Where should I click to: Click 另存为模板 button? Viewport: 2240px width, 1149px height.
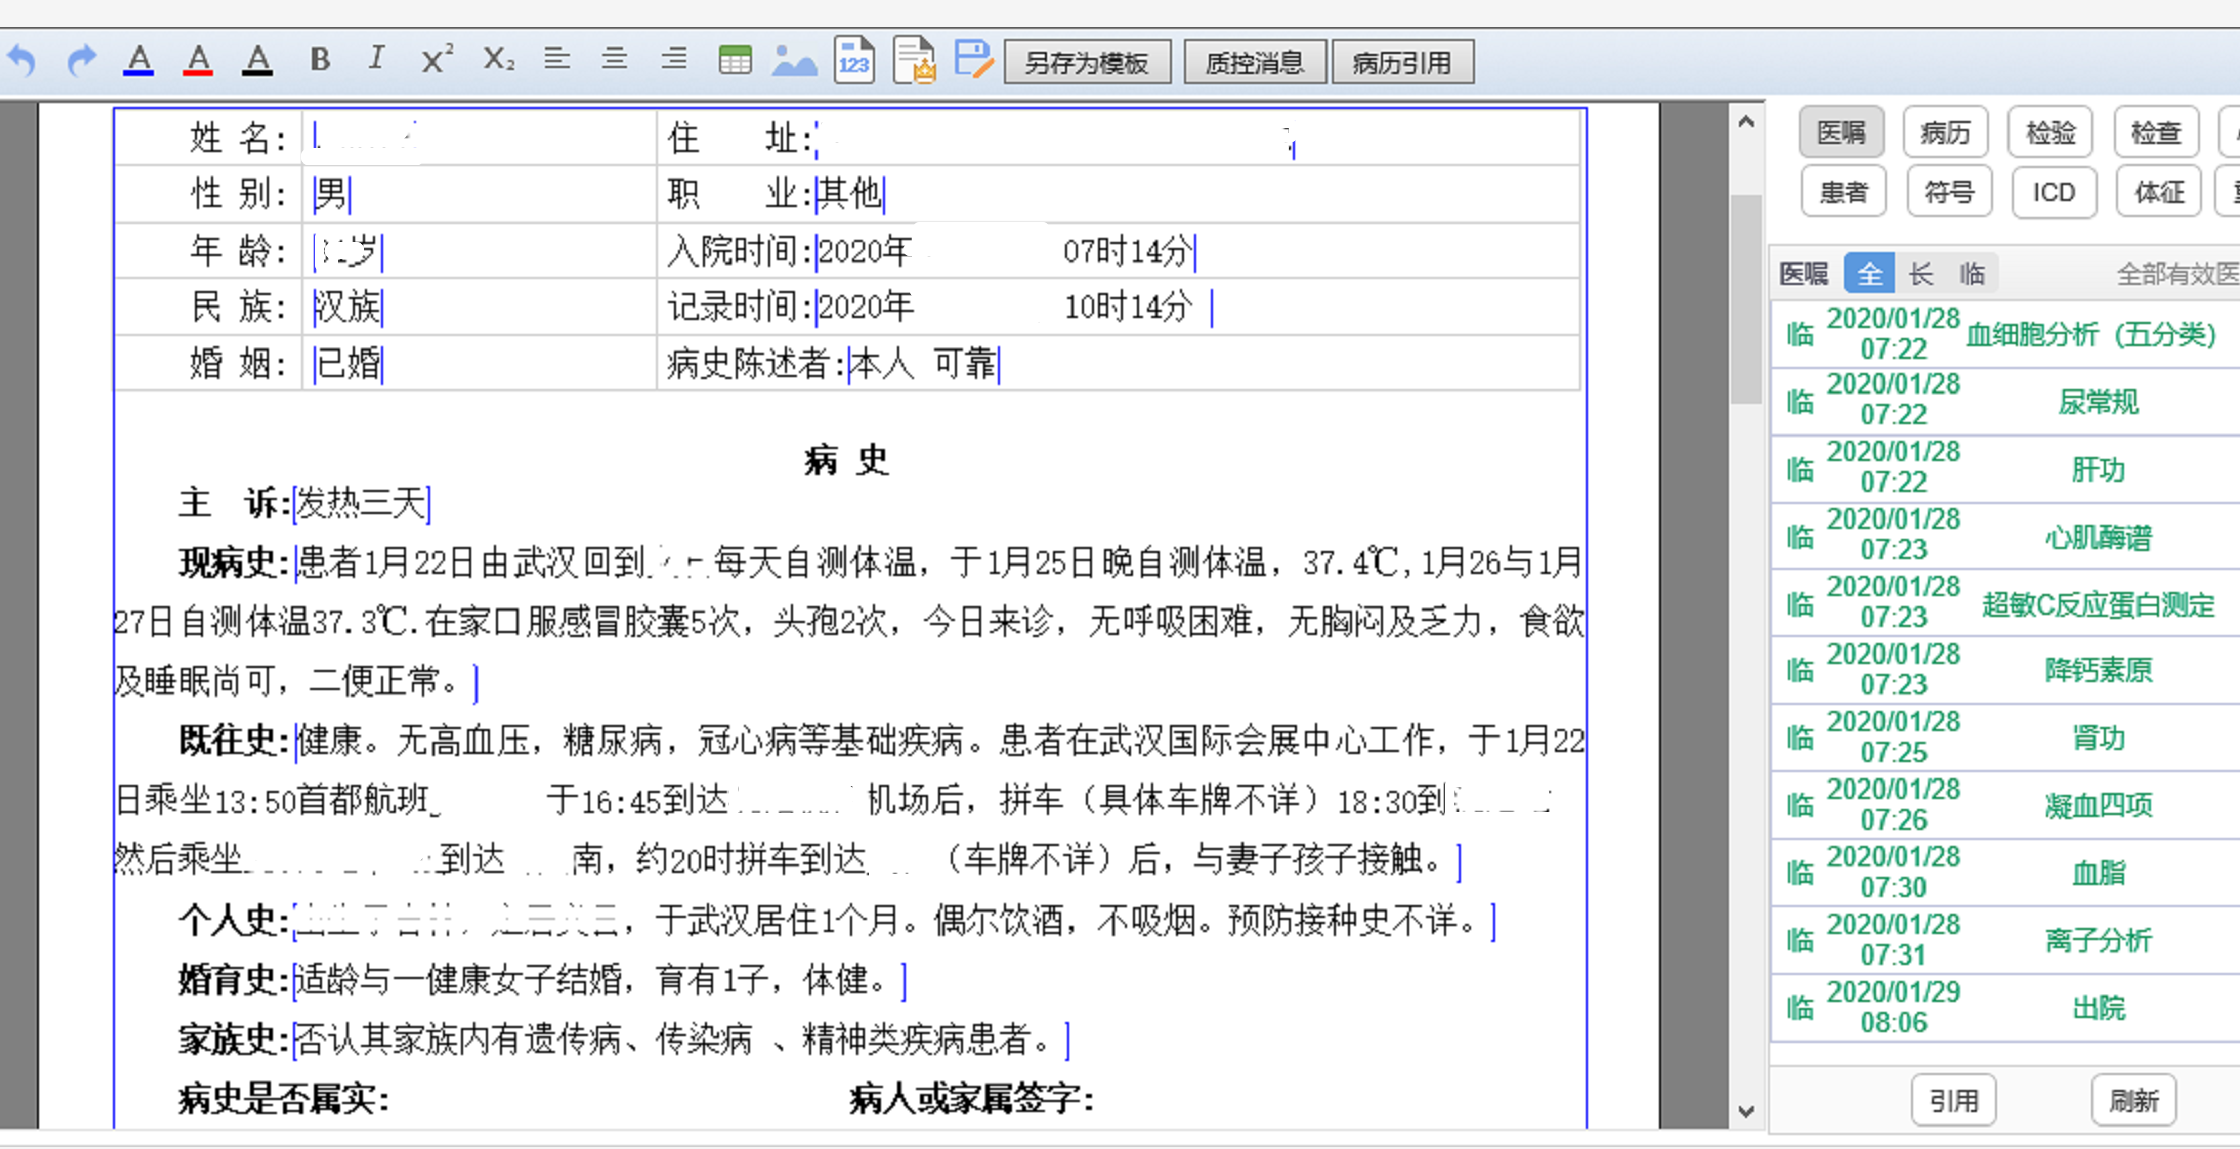pyautogui.click(x=1087, y=63)
